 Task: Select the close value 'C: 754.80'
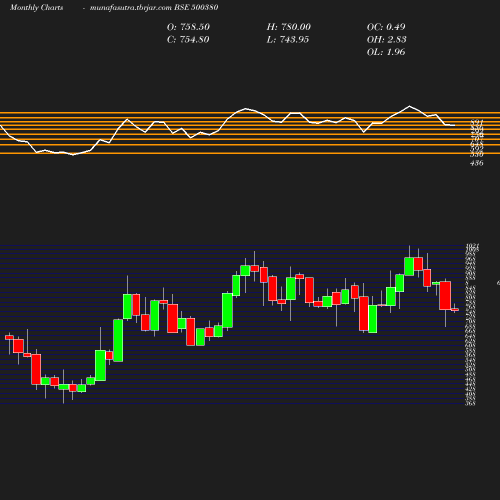point(188,40)
